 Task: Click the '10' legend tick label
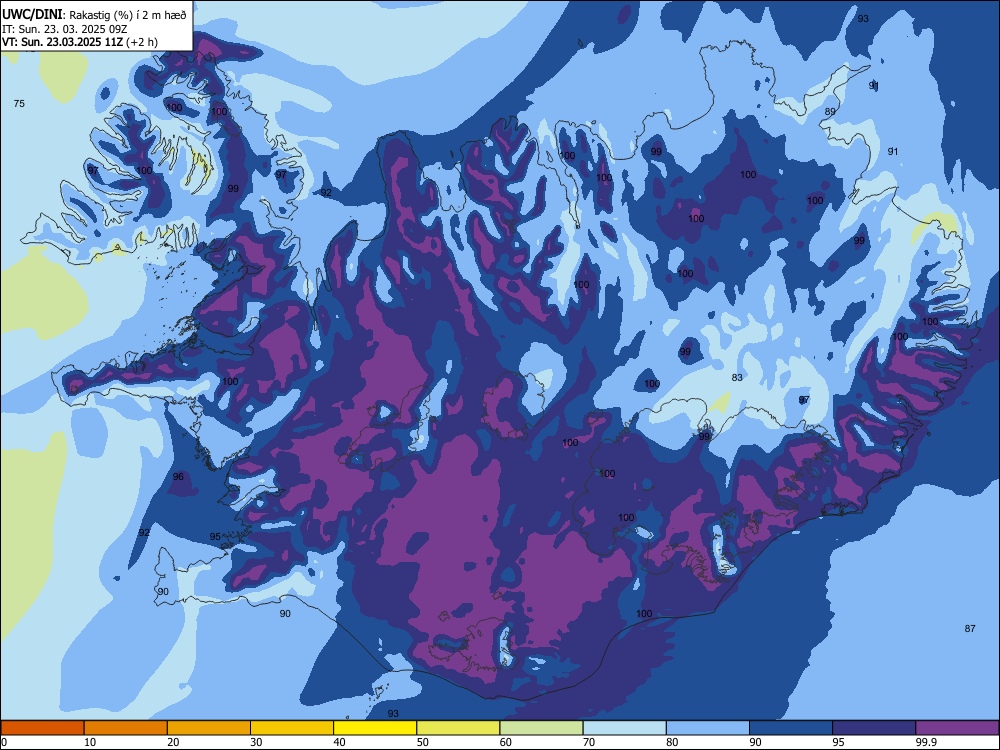(90, 742)
